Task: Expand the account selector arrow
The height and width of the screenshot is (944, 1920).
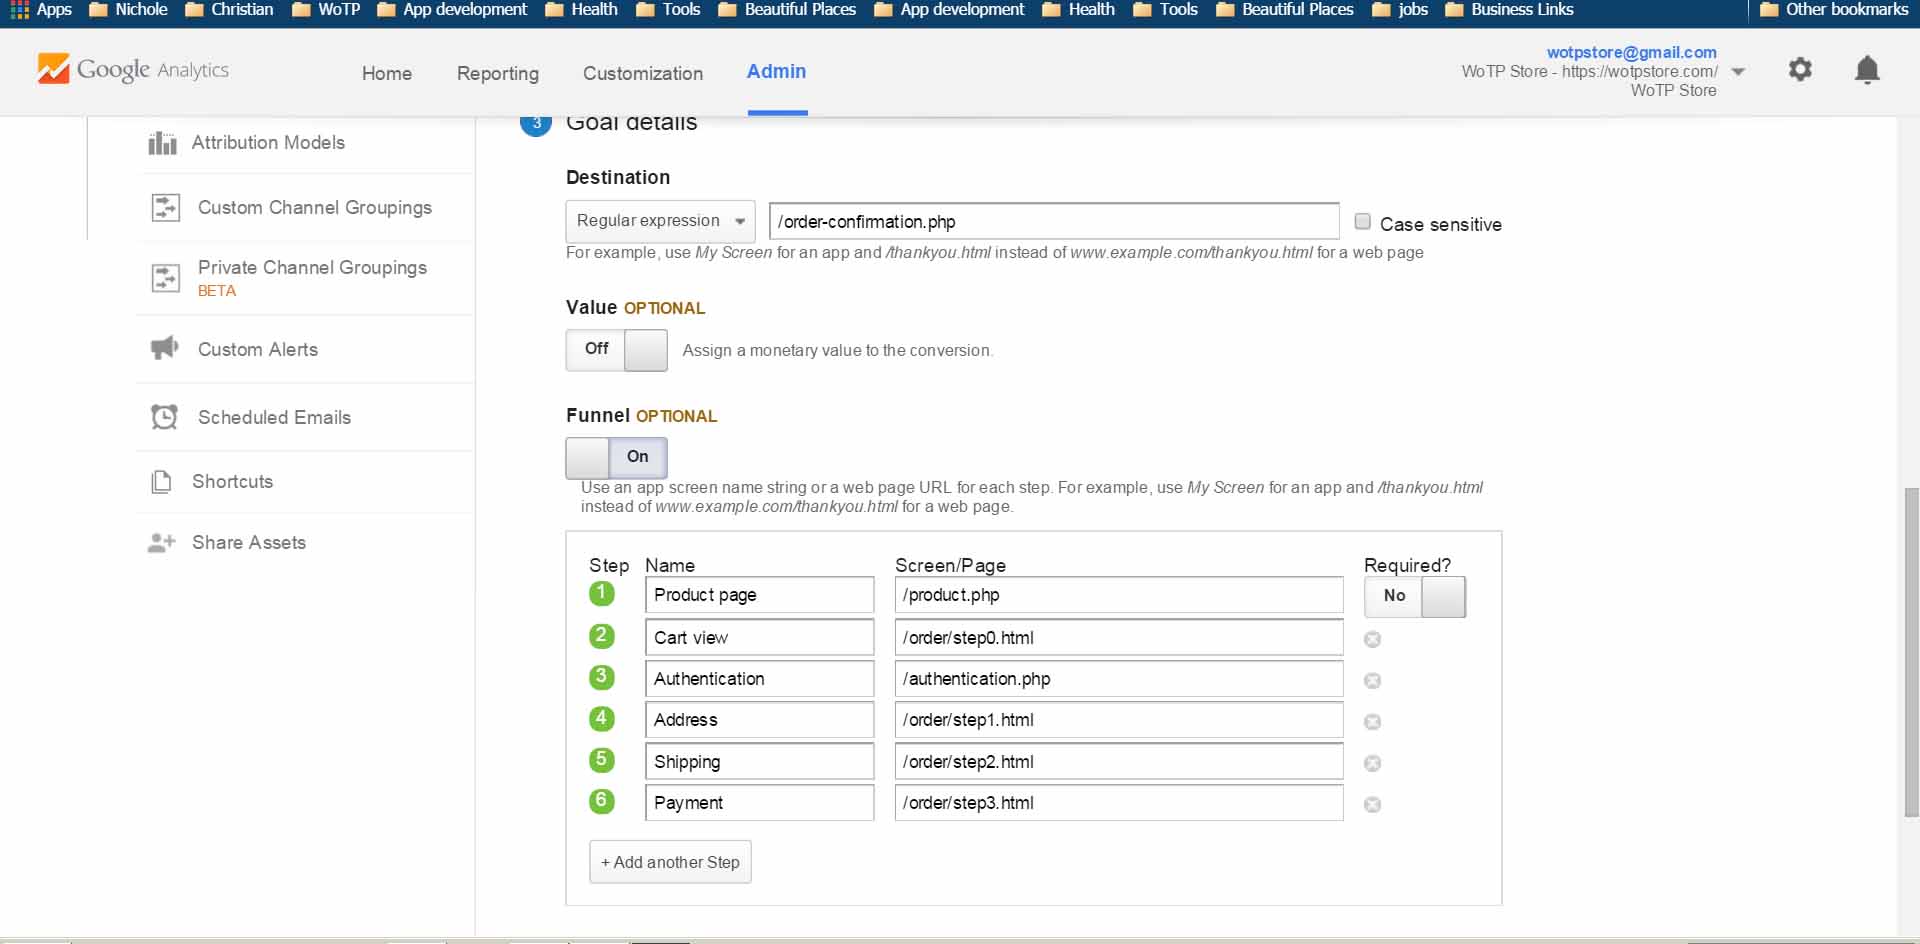Action: tap(1738, 71)
